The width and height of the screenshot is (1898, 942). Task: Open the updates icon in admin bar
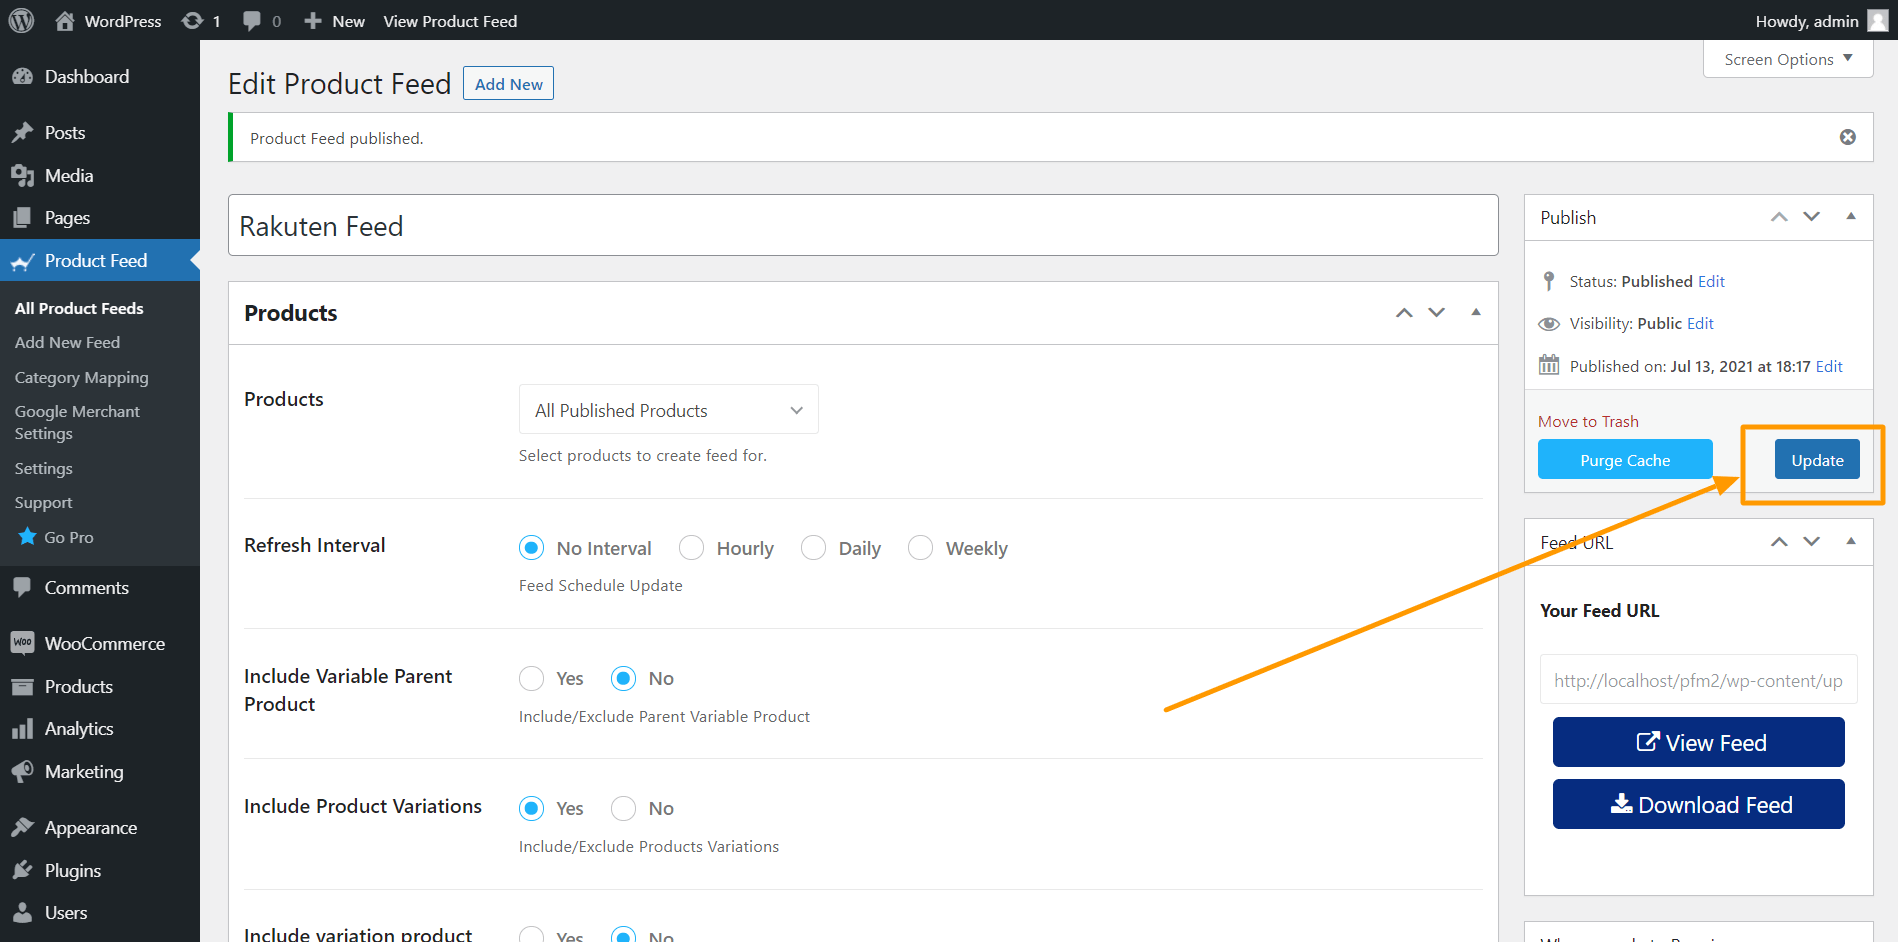pos(192,21)
